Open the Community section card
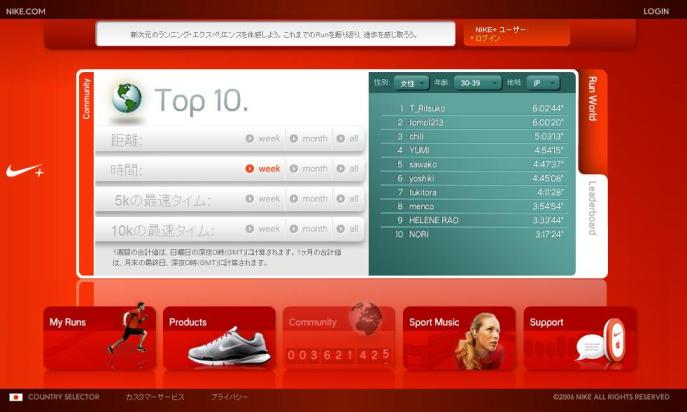The width and height of the screenshot is (687, 412). 339,338
